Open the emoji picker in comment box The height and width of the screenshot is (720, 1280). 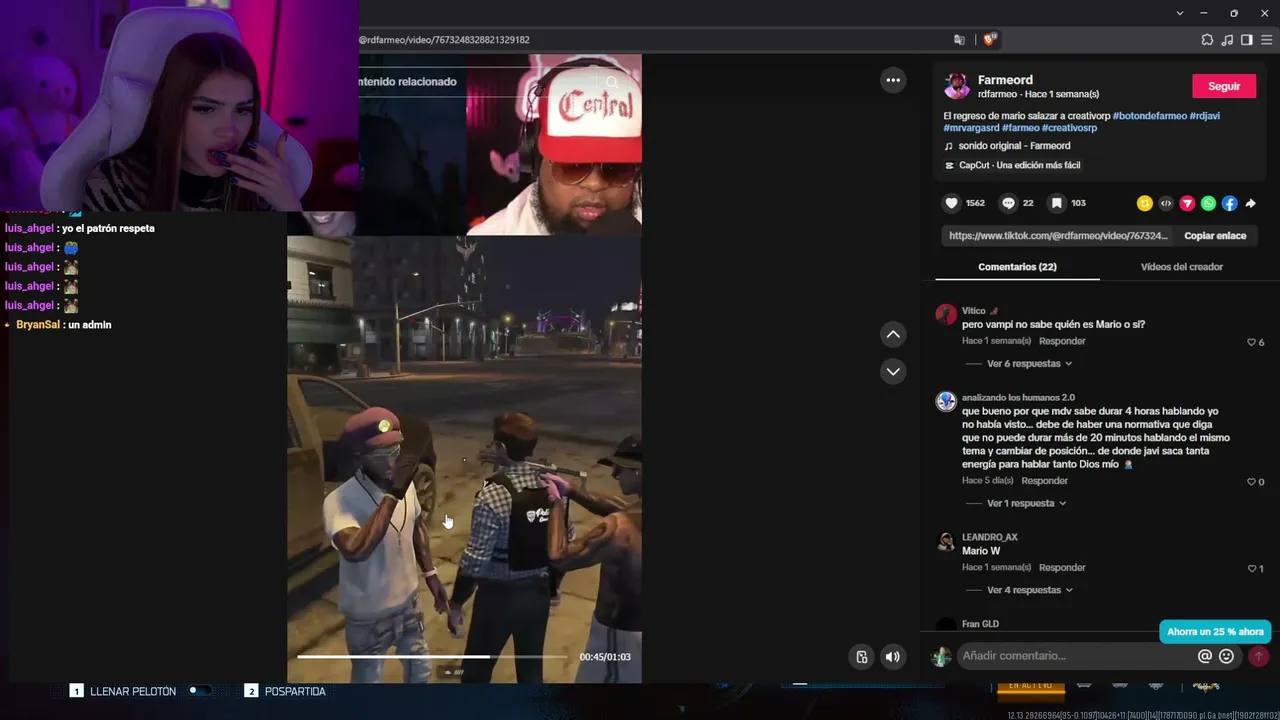click(x=1227, y=656)
